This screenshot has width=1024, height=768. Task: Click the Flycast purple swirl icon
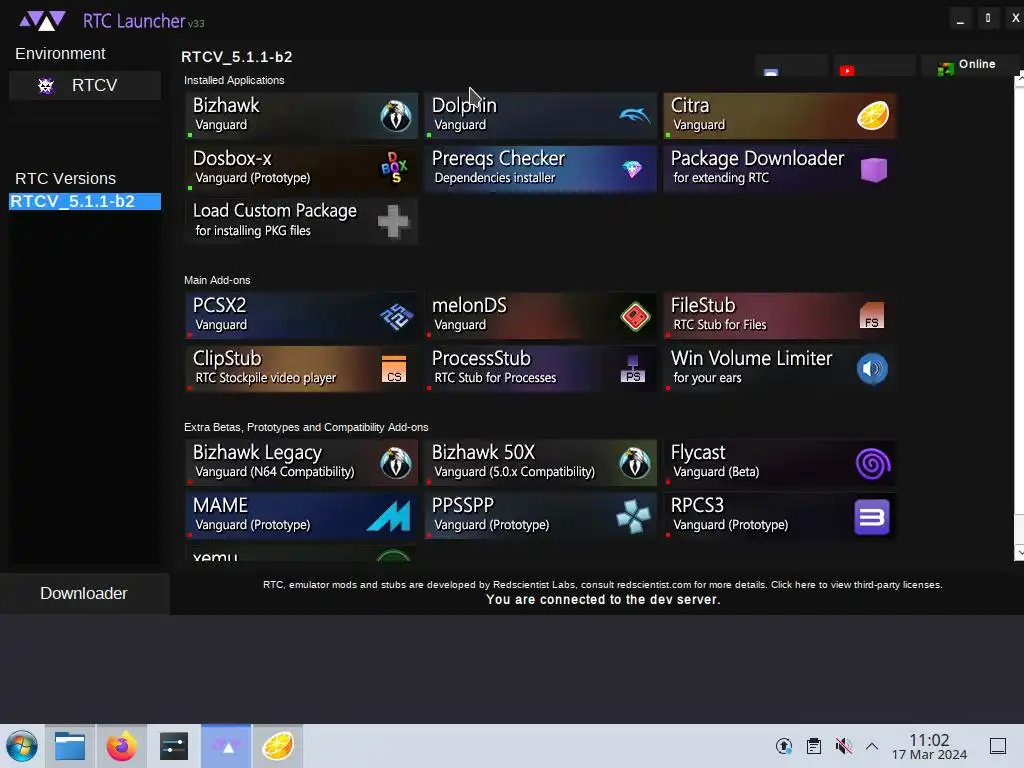(872, 464)
